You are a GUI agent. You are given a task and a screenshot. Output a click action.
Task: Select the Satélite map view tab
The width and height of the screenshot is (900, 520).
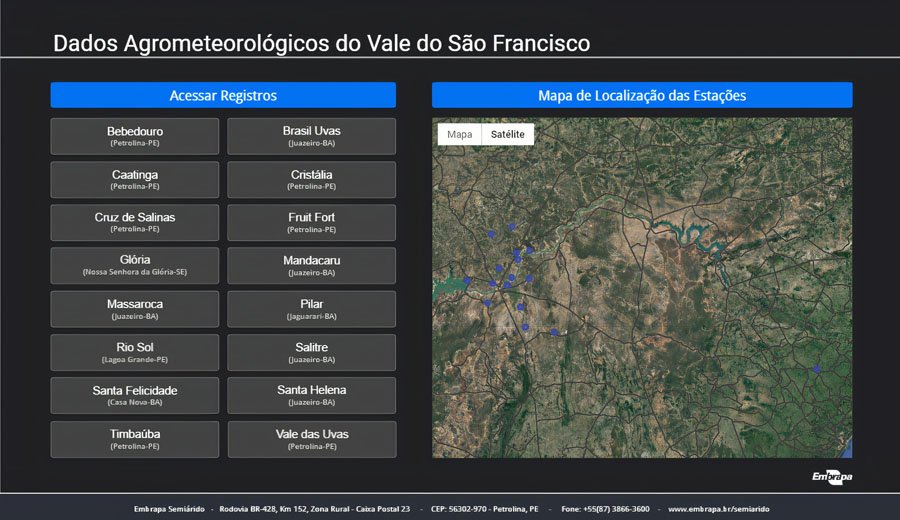(x=507, y=134)
